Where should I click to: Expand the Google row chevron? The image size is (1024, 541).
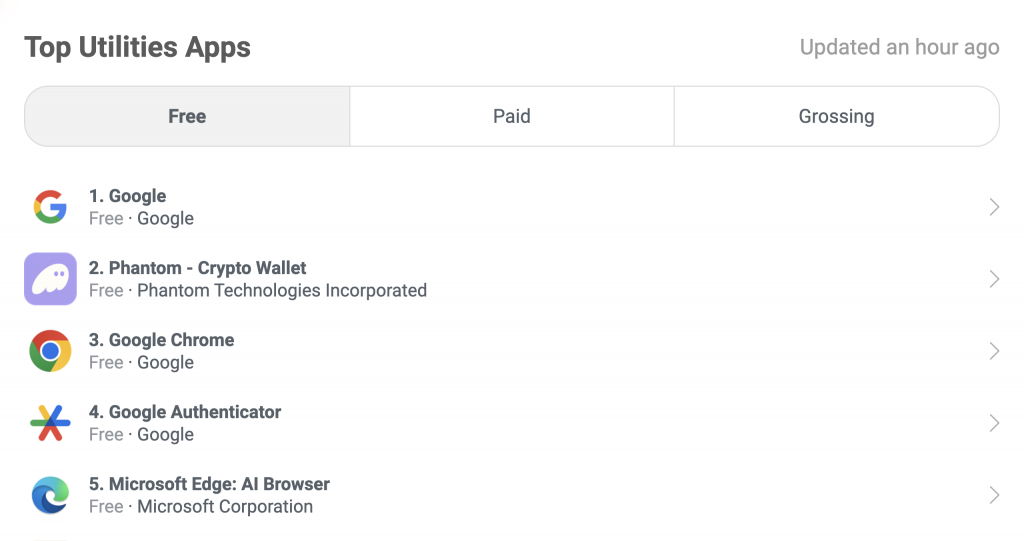coord(994,207)
